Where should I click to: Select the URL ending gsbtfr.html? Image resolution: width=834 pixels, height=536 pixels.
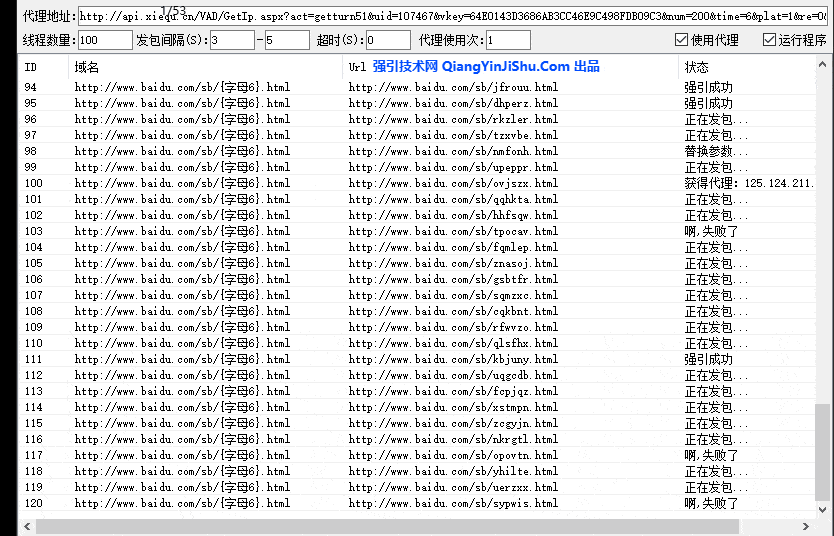pyautogui.click(x=453, y=279)
